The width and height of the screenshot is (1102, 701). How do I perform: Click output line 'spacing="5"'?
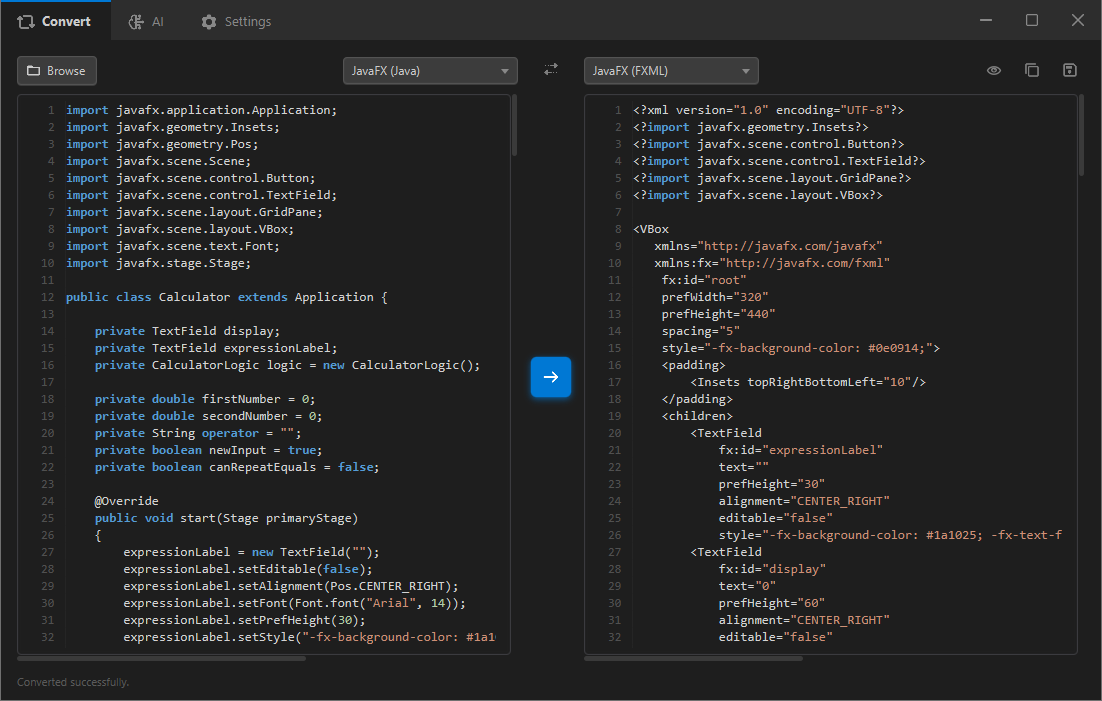coord(701,330)
